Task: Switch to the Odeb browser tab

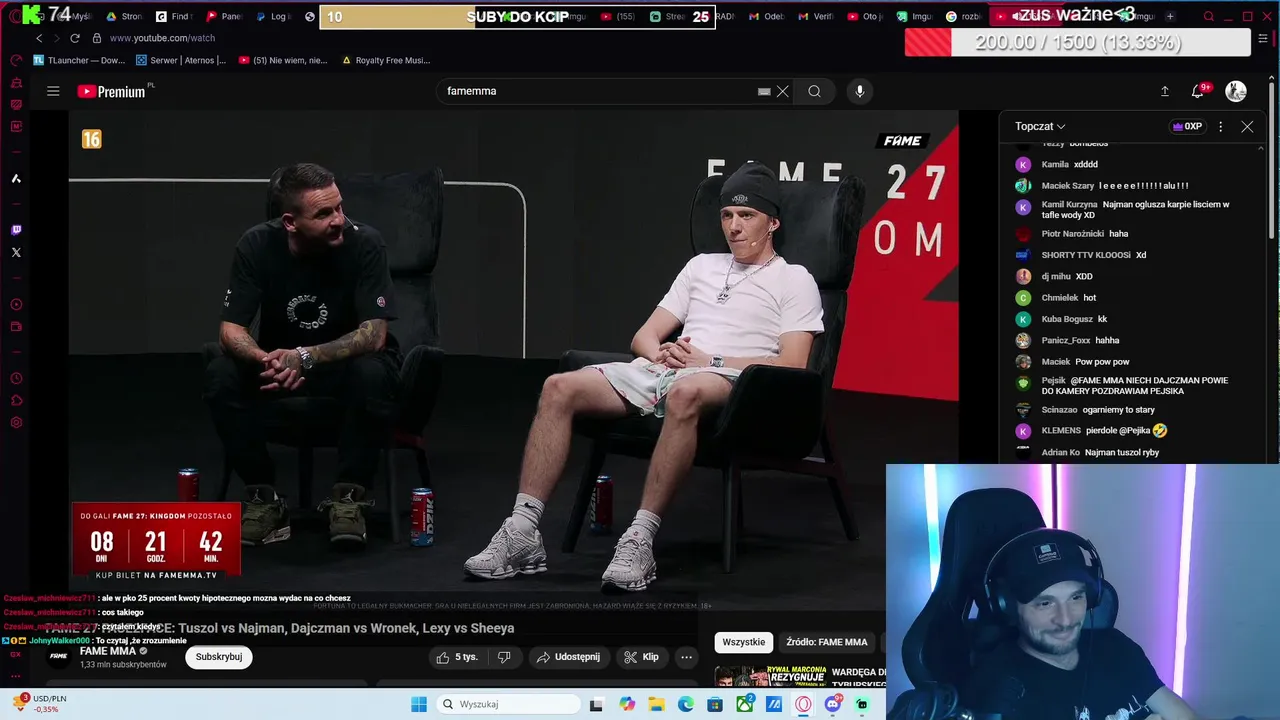Action: 766,17
